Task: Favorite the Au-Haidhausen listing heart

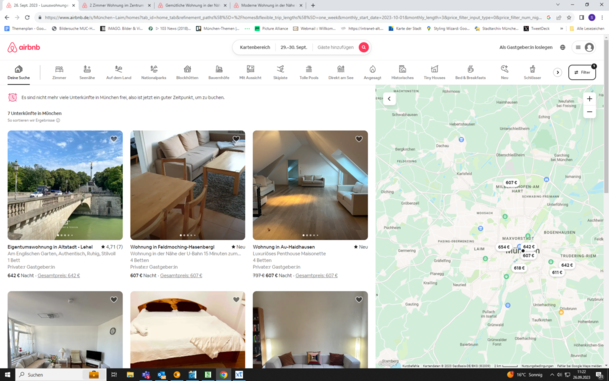Action: pos(359,139)
